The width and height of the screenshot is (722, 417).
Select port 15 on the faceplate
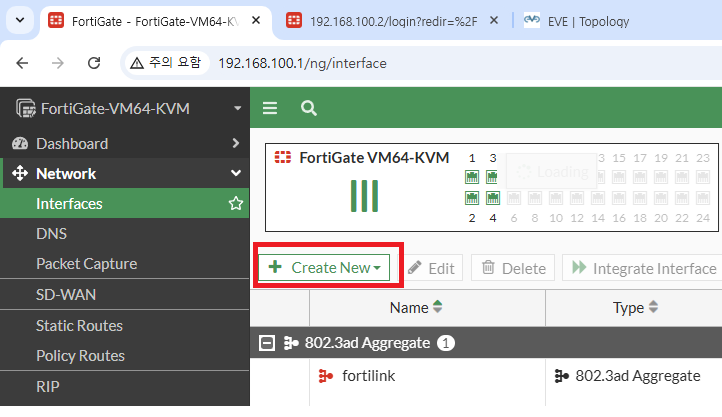[x=619, y=177]
